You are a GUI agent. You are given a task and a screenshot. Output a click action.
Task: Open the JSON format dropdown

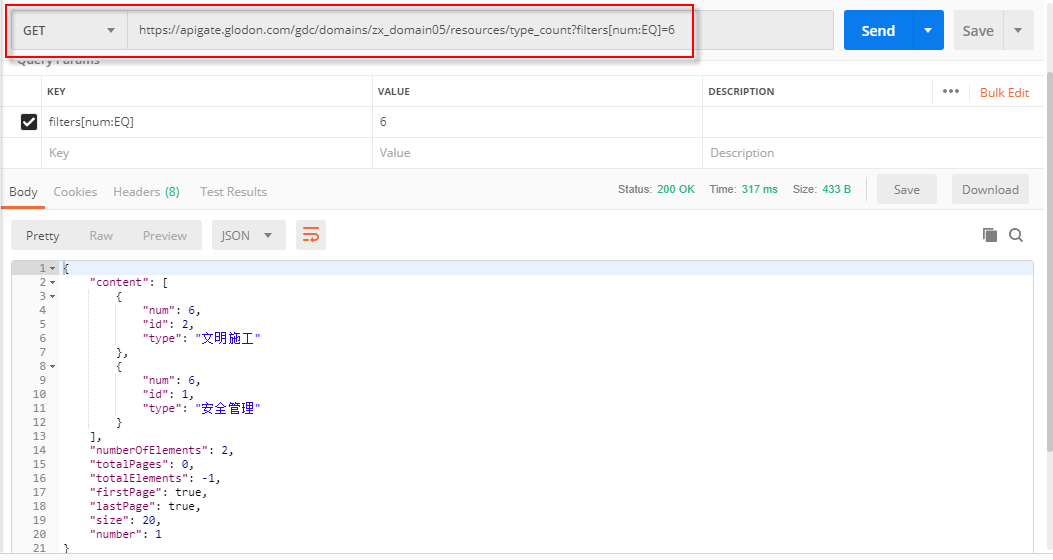point(248,235)
